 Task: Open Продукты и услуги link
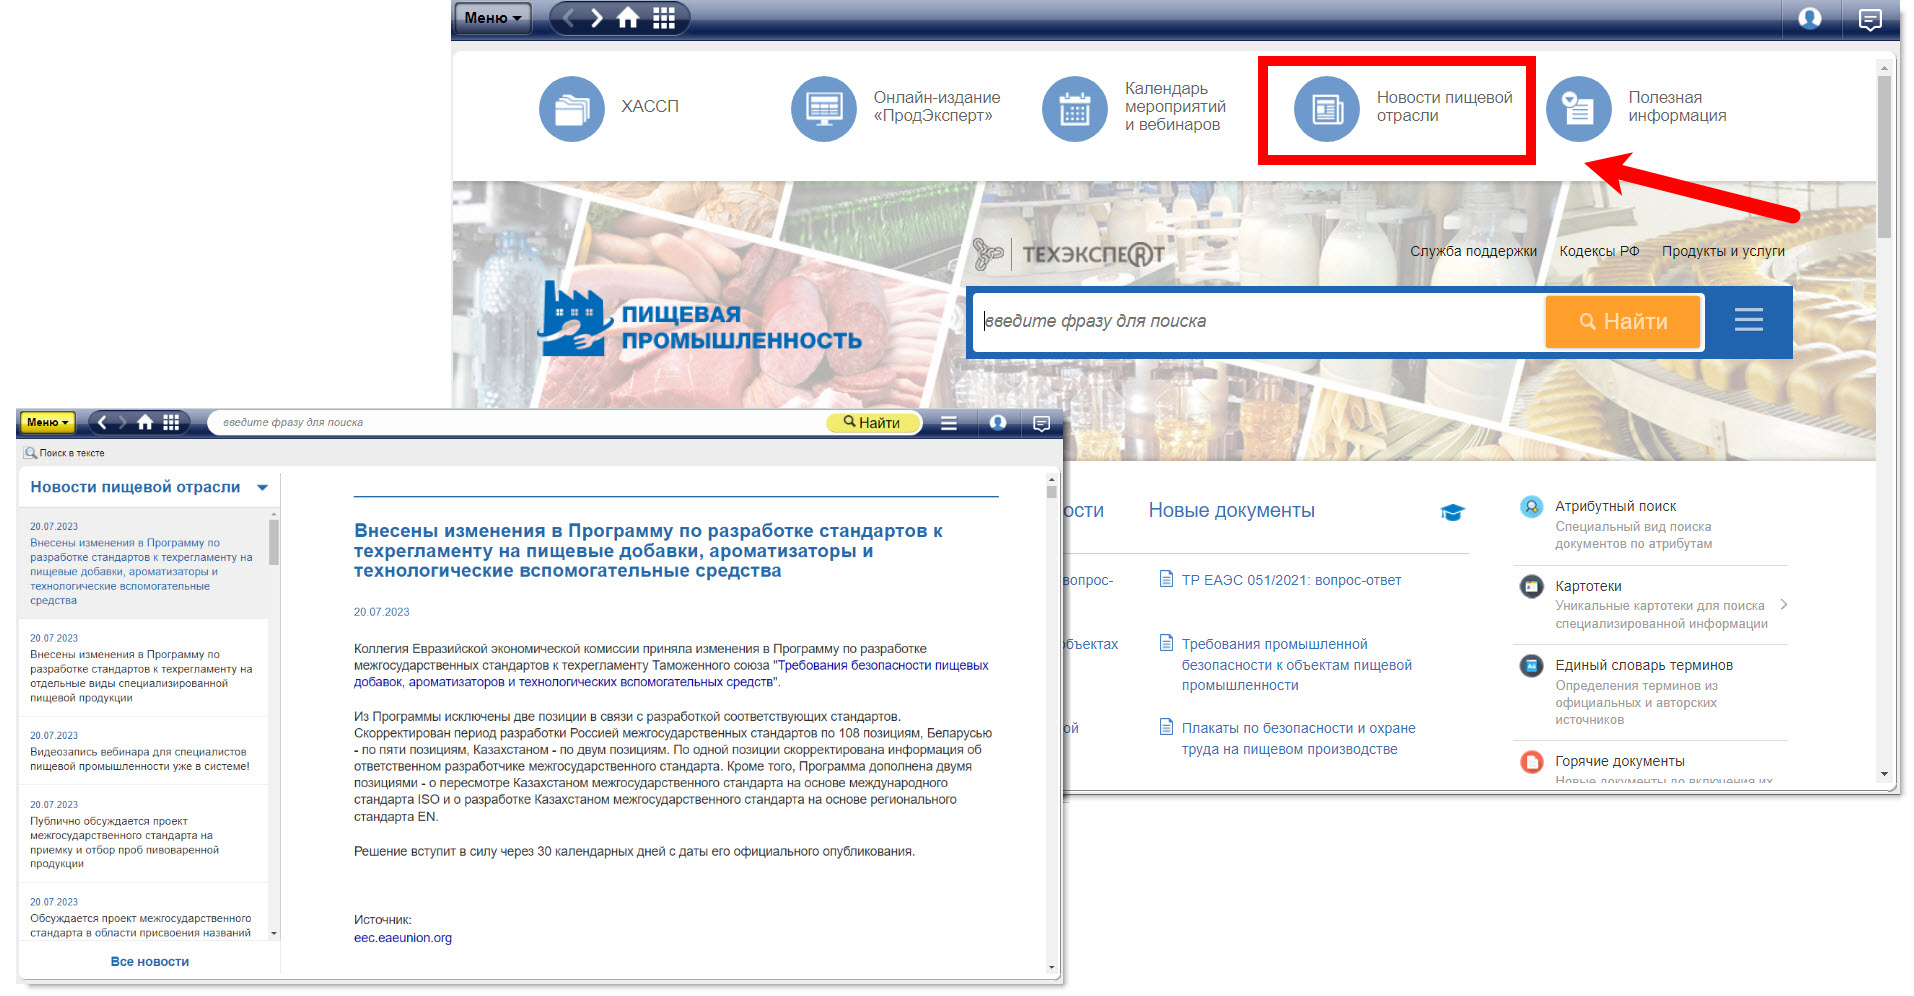(1723, 251)
